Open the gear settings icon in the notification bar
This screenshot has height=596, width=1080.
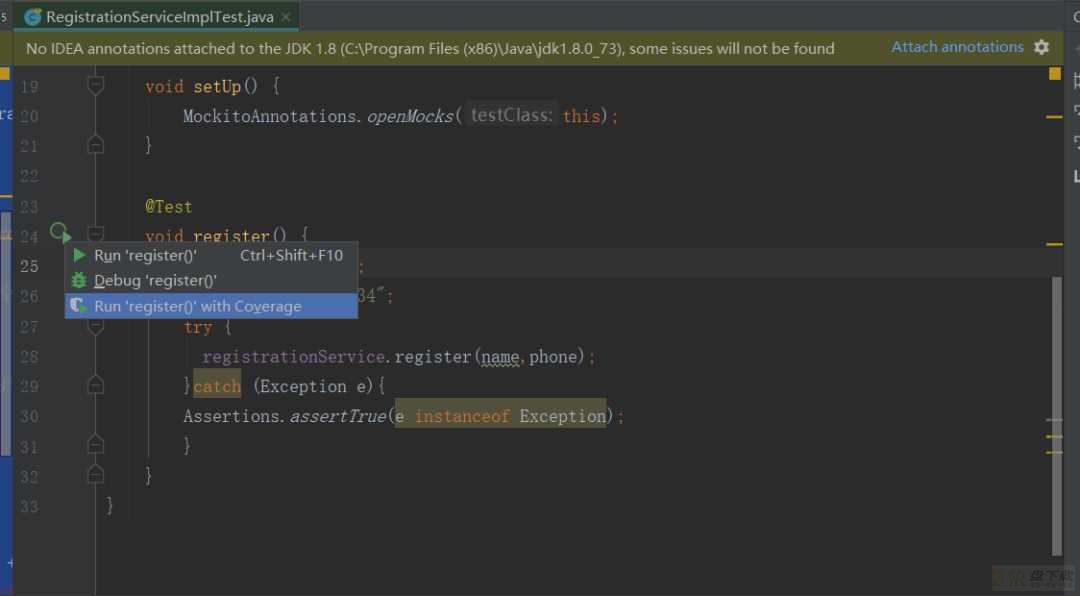pyautogui.click(x=1041, y=47)
